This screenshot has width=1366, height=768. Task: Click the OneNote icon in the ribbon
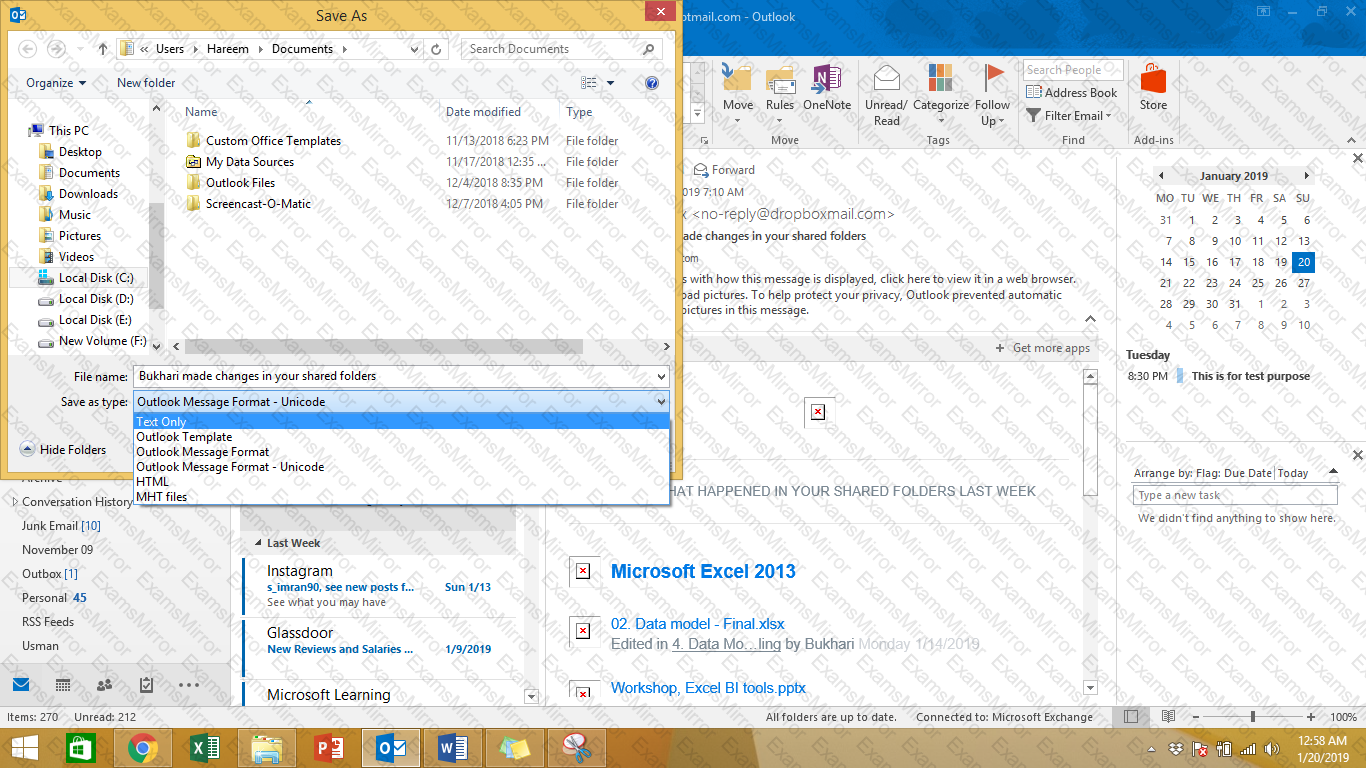pos(826,80)
